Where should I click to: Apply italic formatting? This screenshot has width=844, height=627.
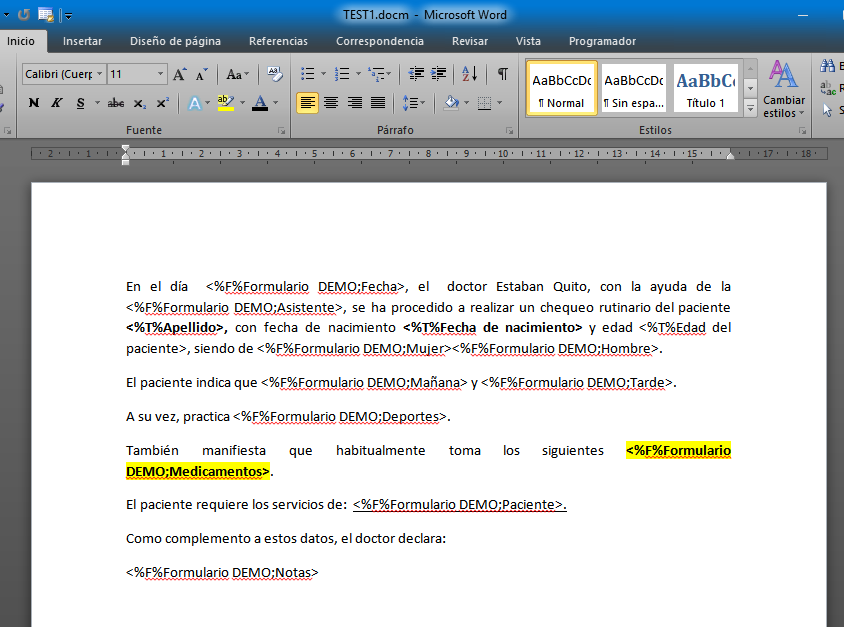tap(56, 102)
